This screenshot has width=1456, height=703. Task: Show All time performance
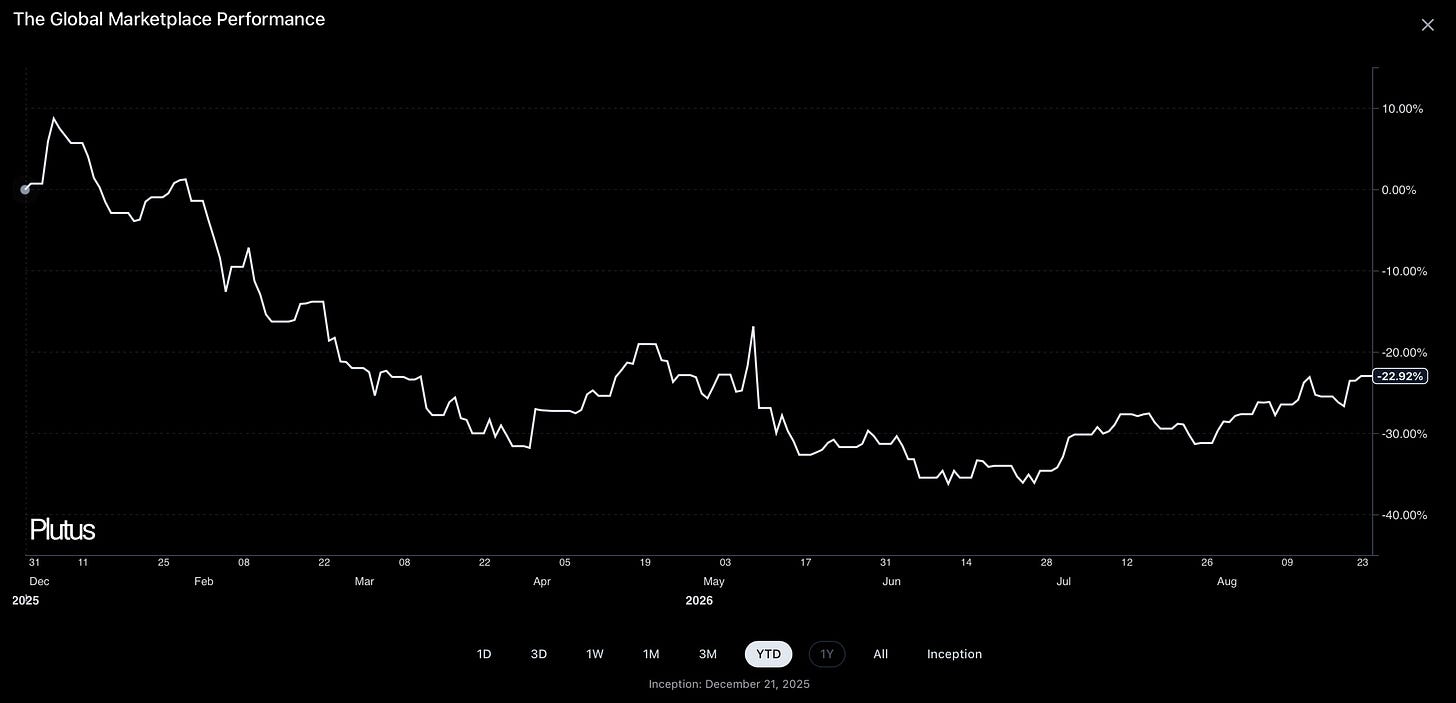(881, 654)
